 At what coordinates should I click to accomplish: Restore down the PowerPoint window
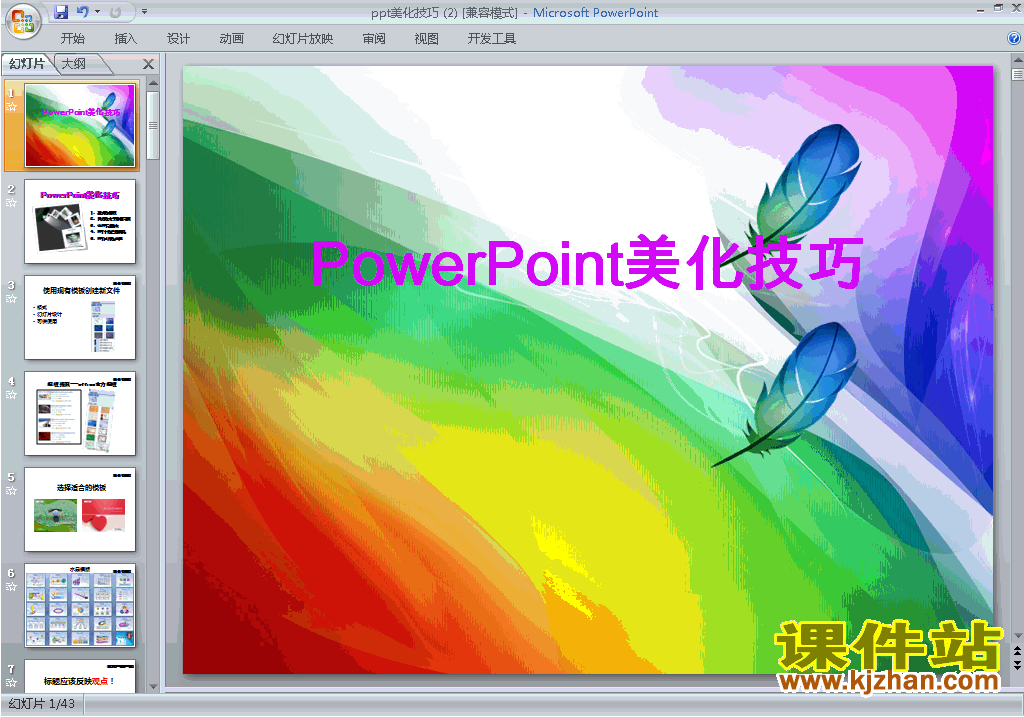pyautogui.click(x=999, y=8)
